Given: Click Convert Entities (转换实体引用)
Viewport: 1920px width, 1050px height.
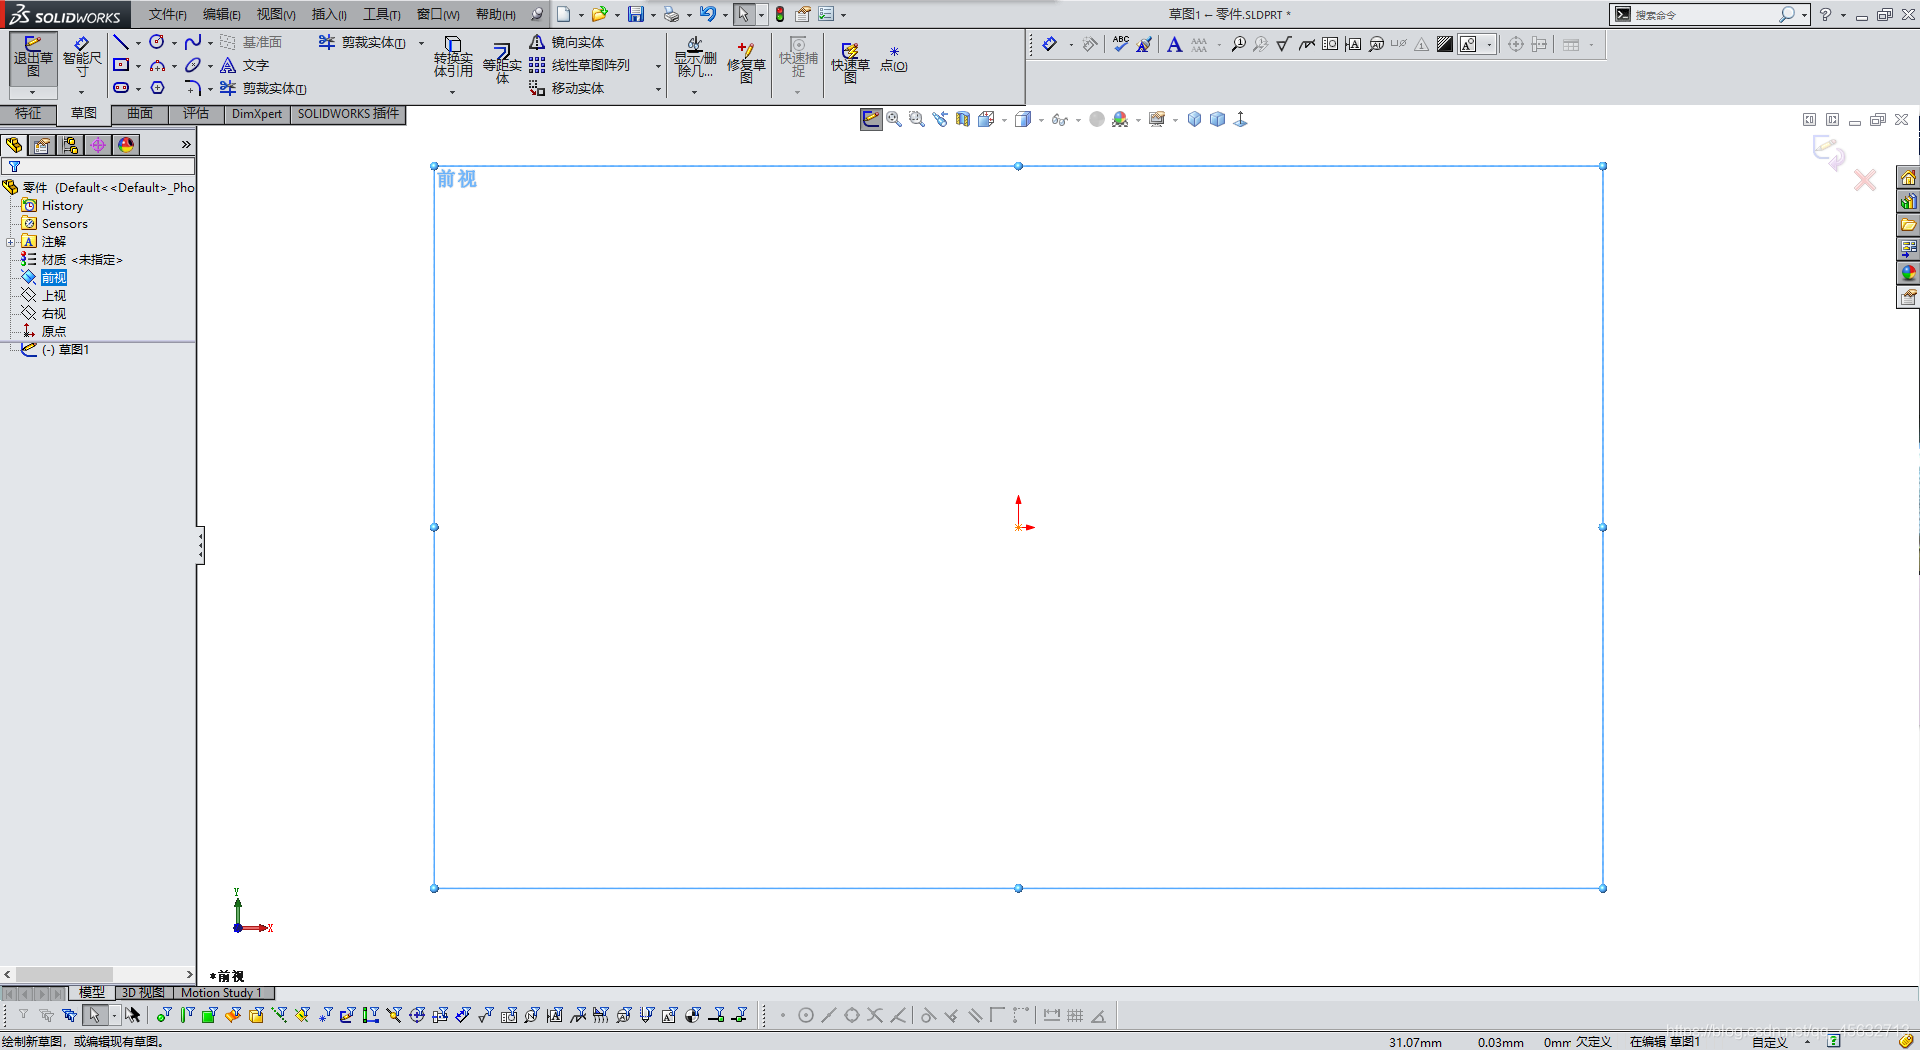Looking at the screenshot, I should tap(453, 58).
